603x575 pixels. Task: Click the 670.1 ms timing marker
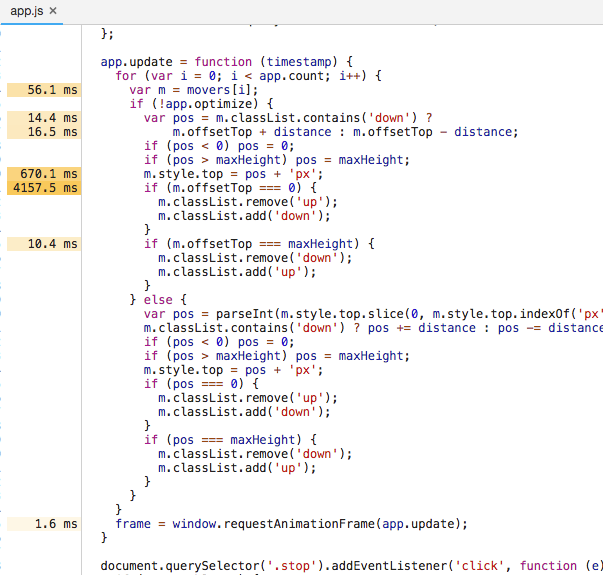tap(44, 174)
